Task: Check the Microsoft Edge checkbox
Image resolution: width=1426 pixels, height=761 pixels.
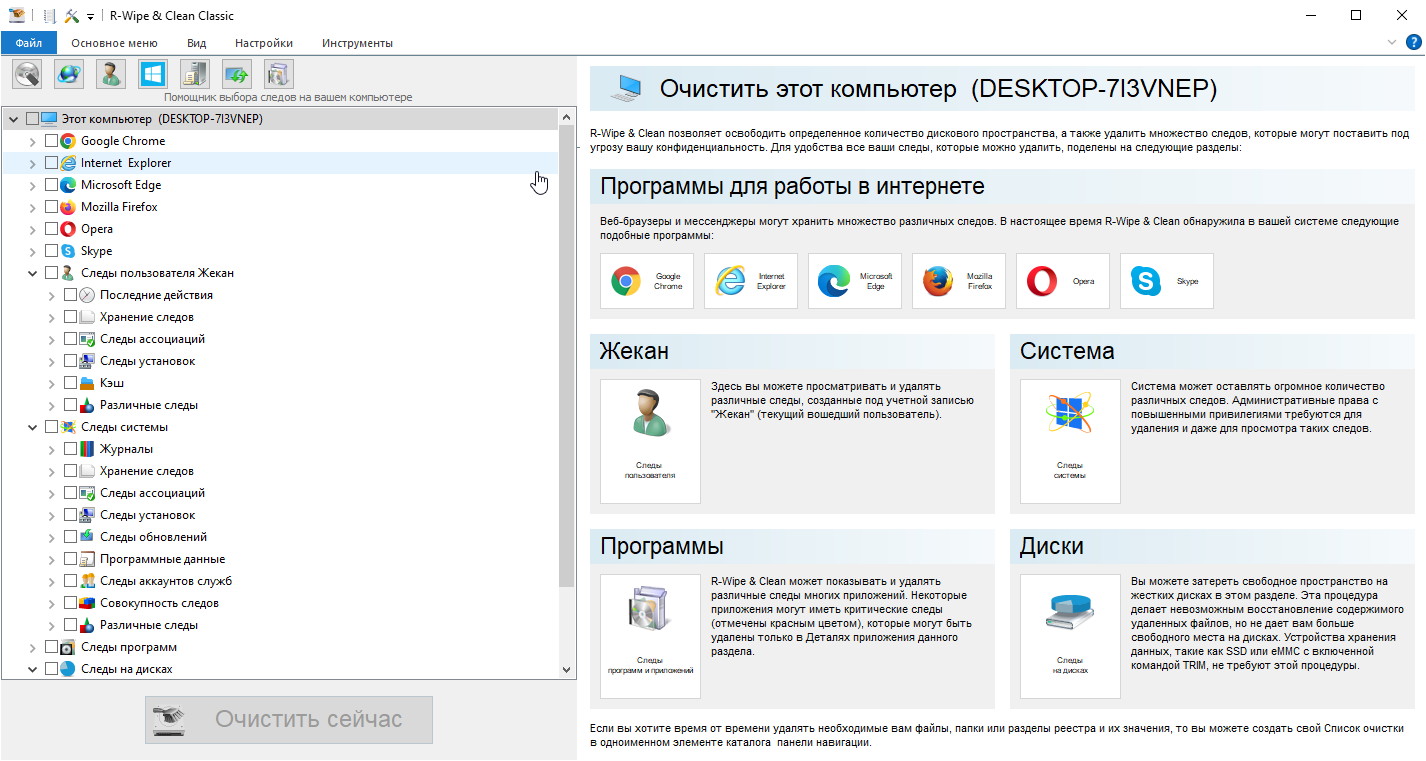Action: pos(52,185)
